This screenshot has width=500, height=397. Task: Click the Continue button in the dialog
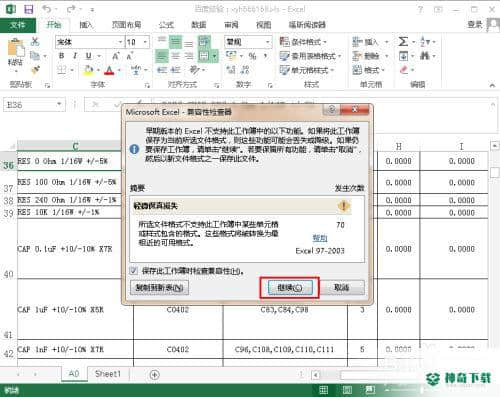tap(290, 288)
